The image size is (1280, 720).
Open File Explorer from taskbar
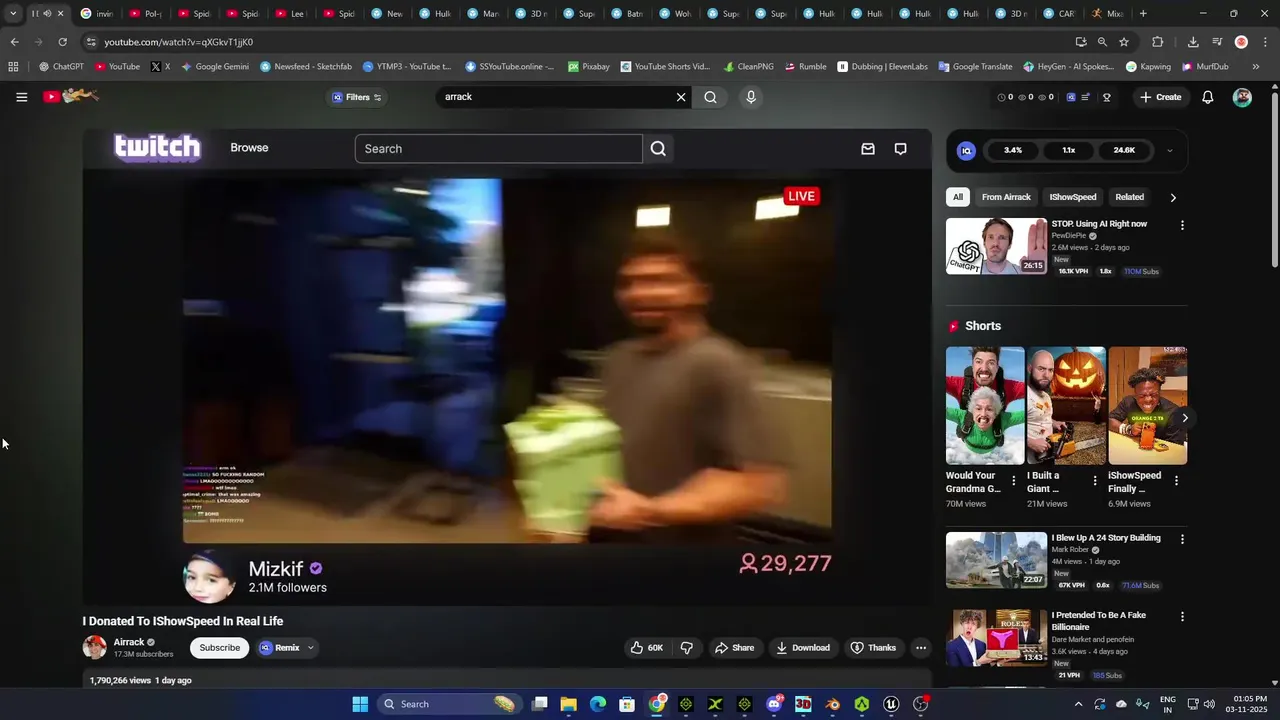(x=568, y=704)
